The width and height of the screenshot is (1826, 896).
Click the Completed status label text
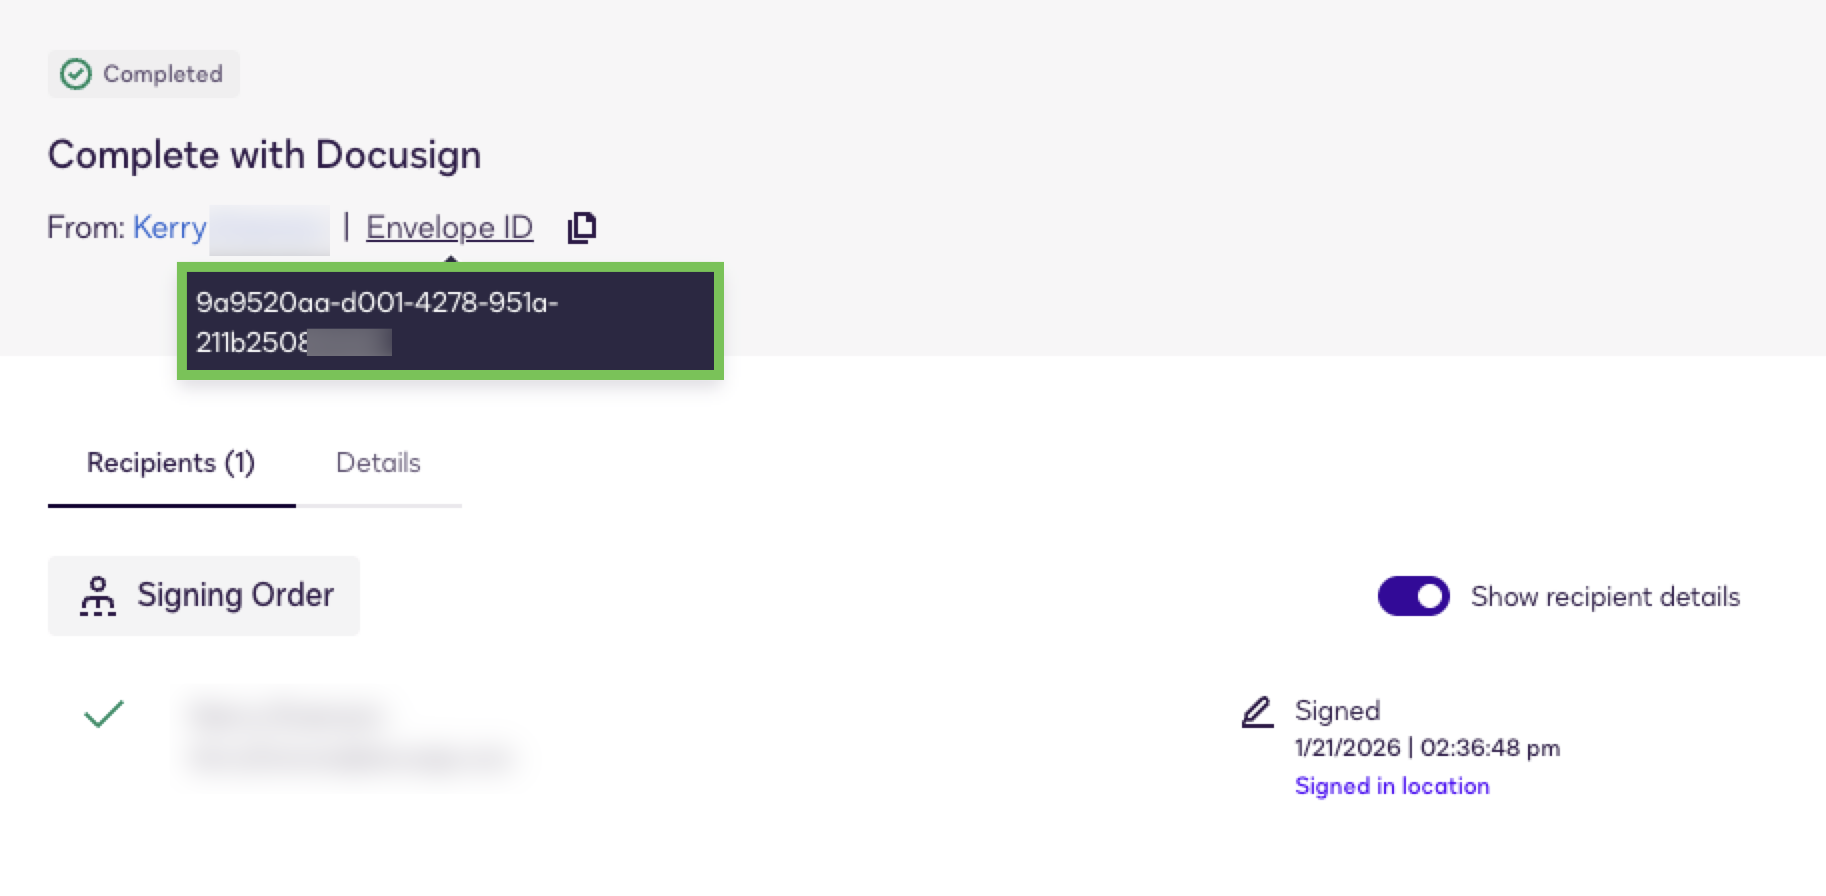point(163,74)
